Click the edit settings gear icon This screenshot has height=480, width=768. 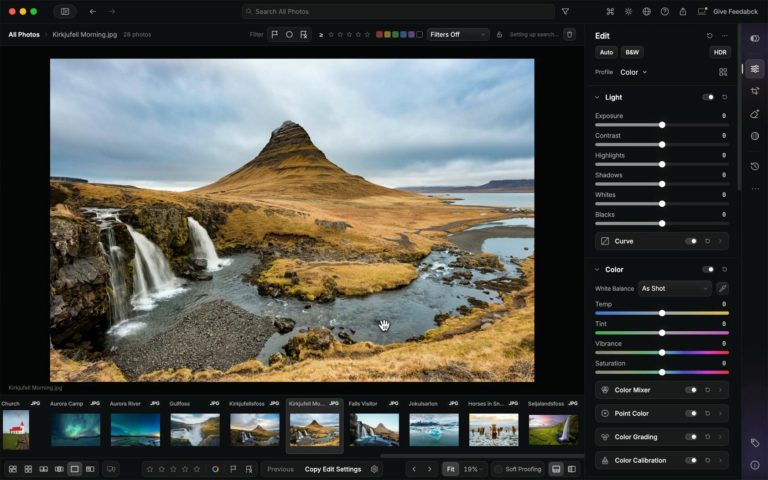pos(375,469)
